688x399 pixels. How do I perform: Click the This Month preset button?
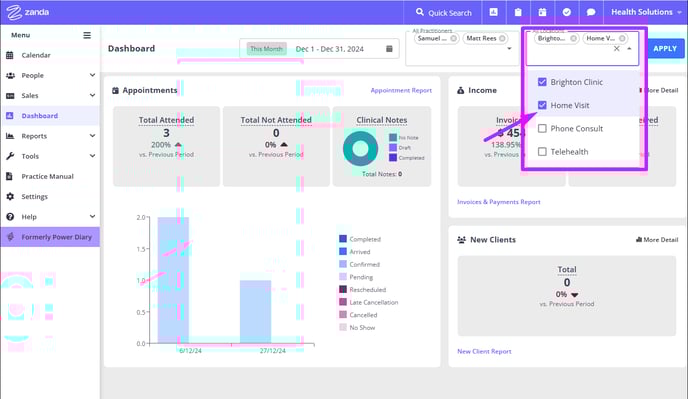266,49
